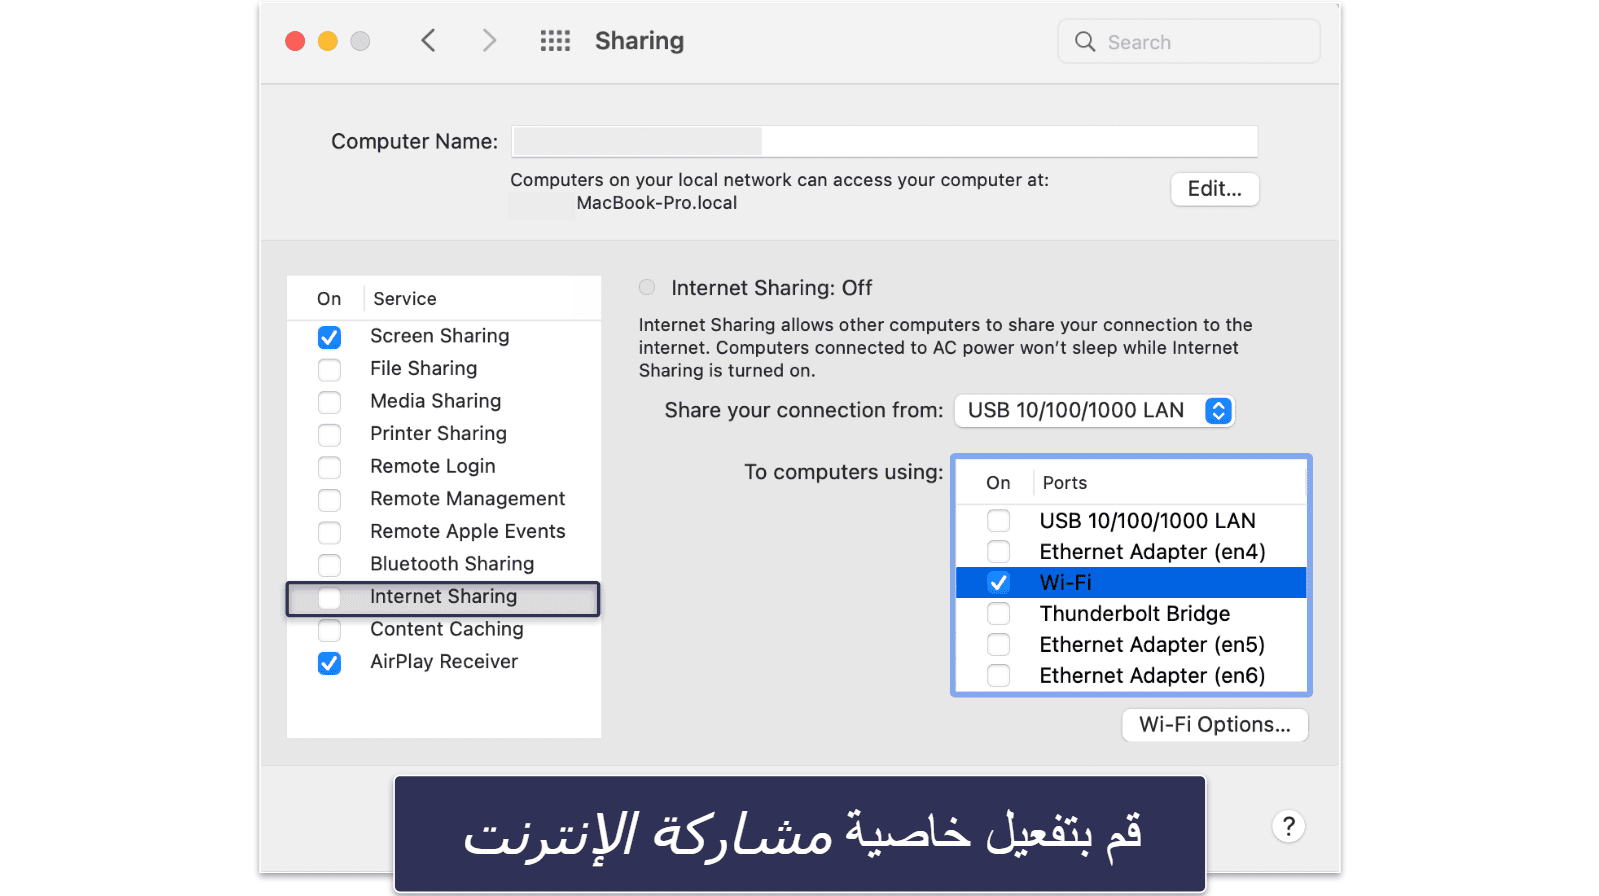Select the Media Sharing service row
Image resolution: width=1599 pixels, height=896 pixels.
click(444, 401)
